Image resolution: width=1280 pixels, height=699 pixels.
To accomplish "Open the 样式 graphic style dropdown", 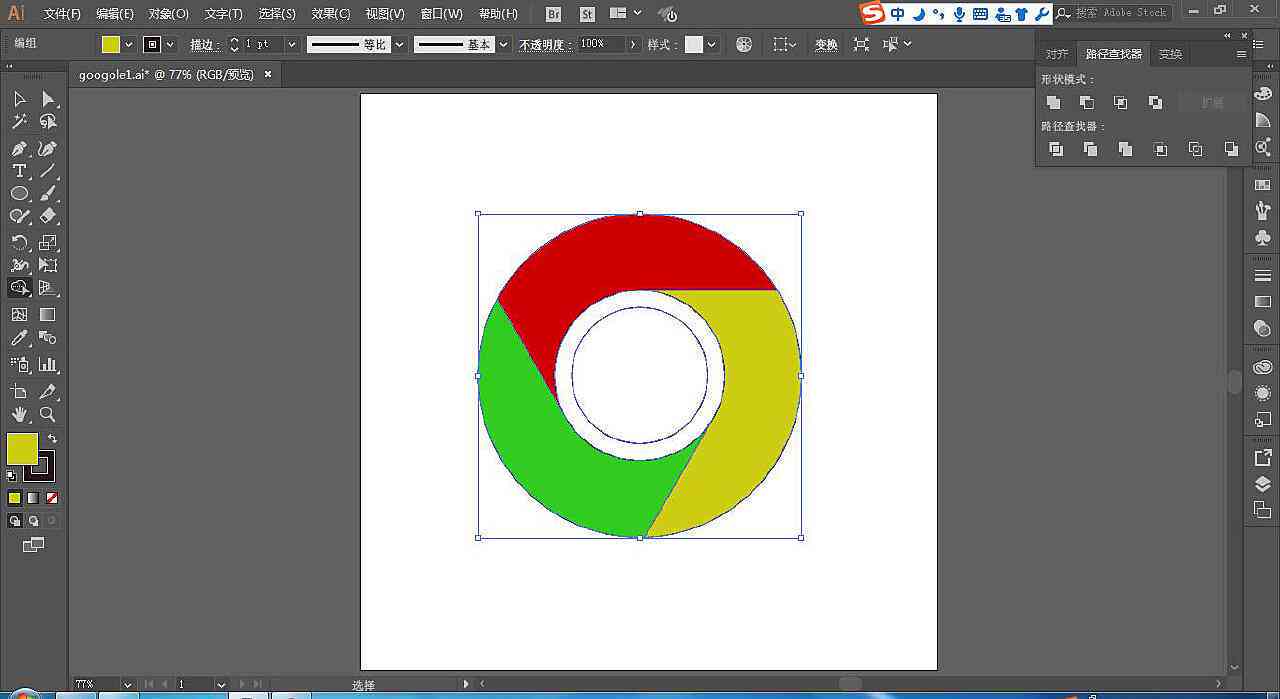I will click(712, 44).
